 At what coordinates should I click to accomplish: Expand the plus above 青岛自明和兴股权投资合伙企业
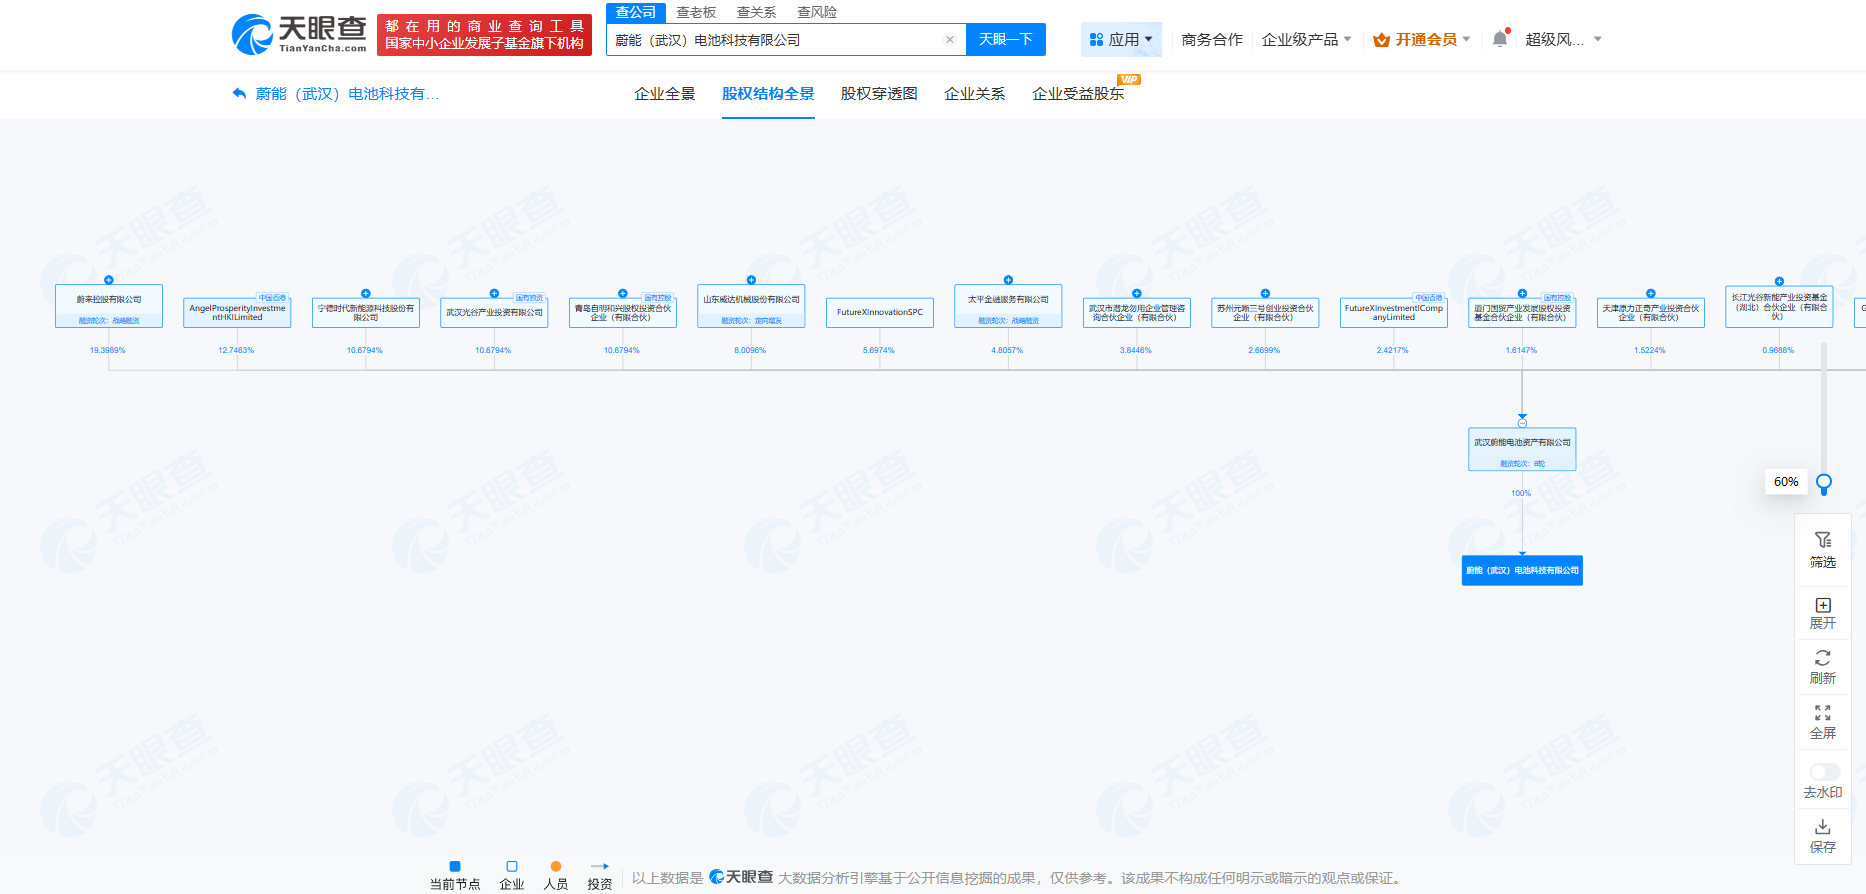[x=623, y=294]
